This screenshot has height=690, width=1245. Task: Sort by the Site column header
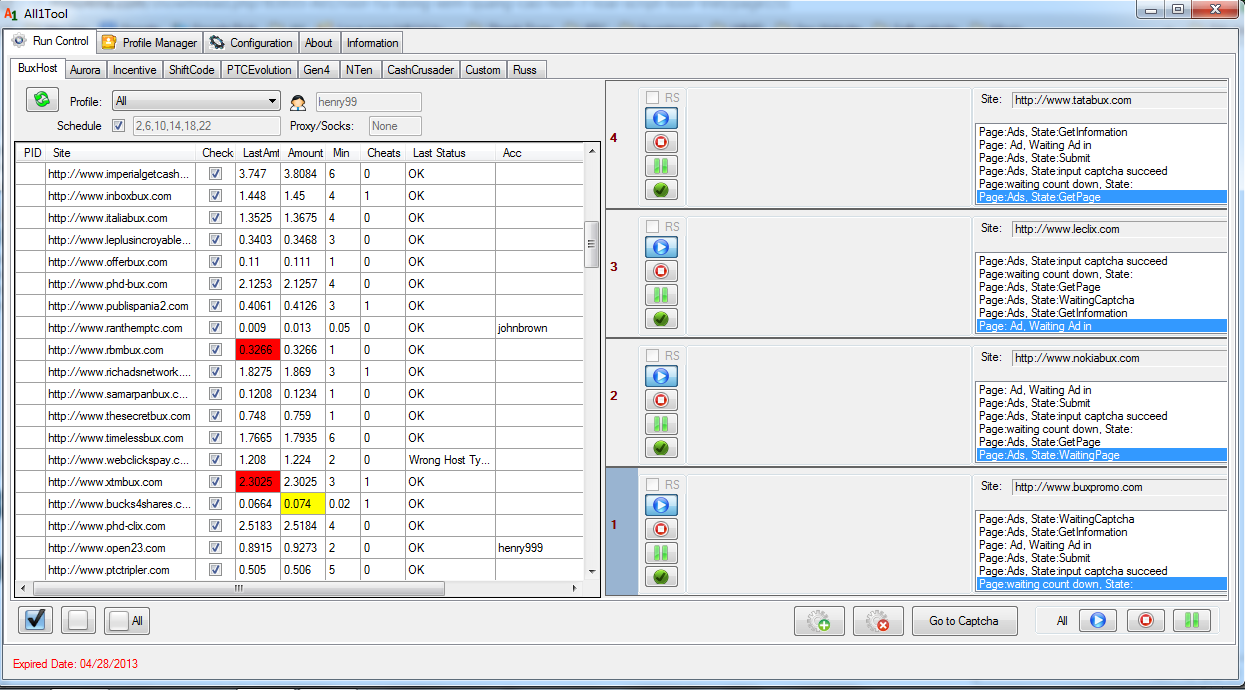[120, 153]
